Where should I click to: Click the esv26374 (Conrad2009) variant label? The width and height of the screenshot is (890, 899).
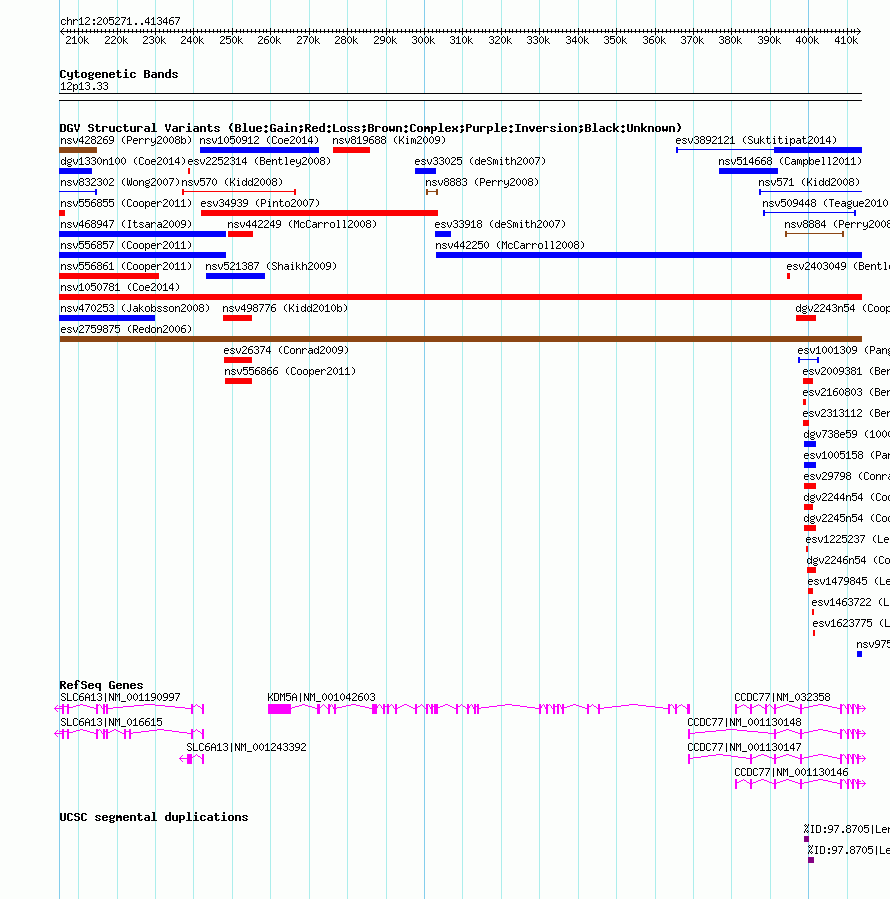tap(286, 350)
